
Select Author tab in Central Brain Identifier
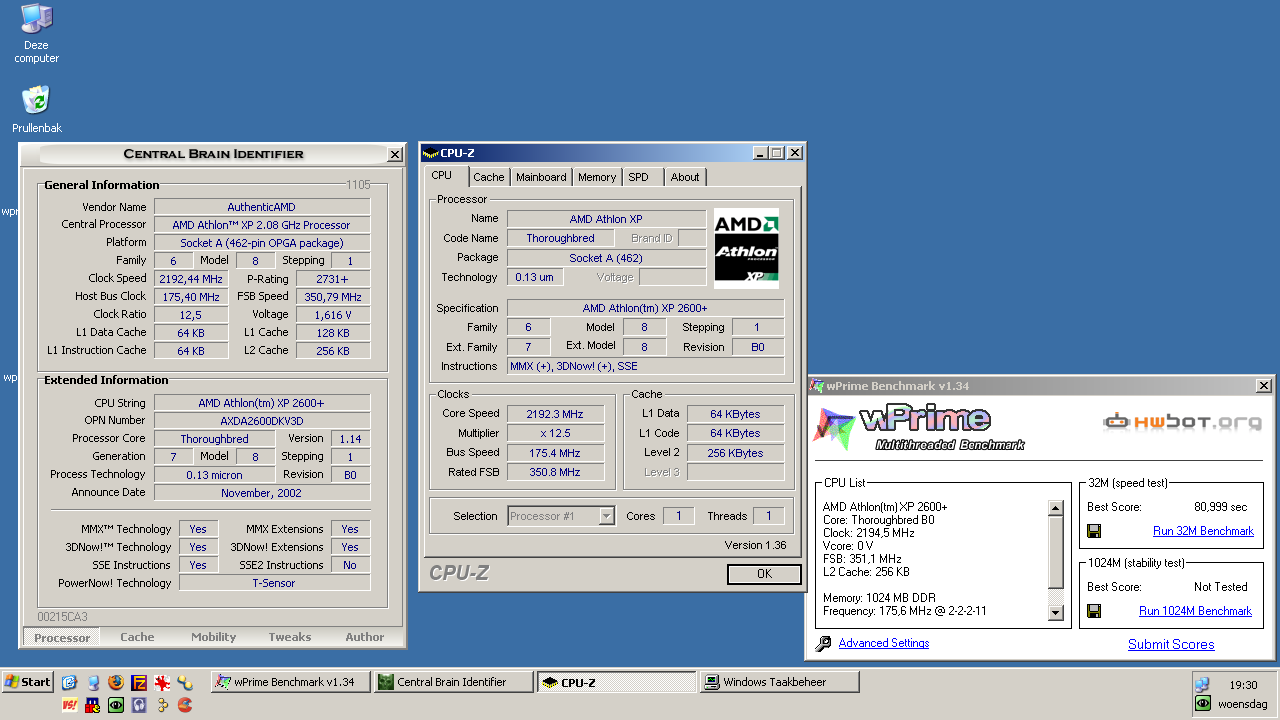tap(365, 637)
